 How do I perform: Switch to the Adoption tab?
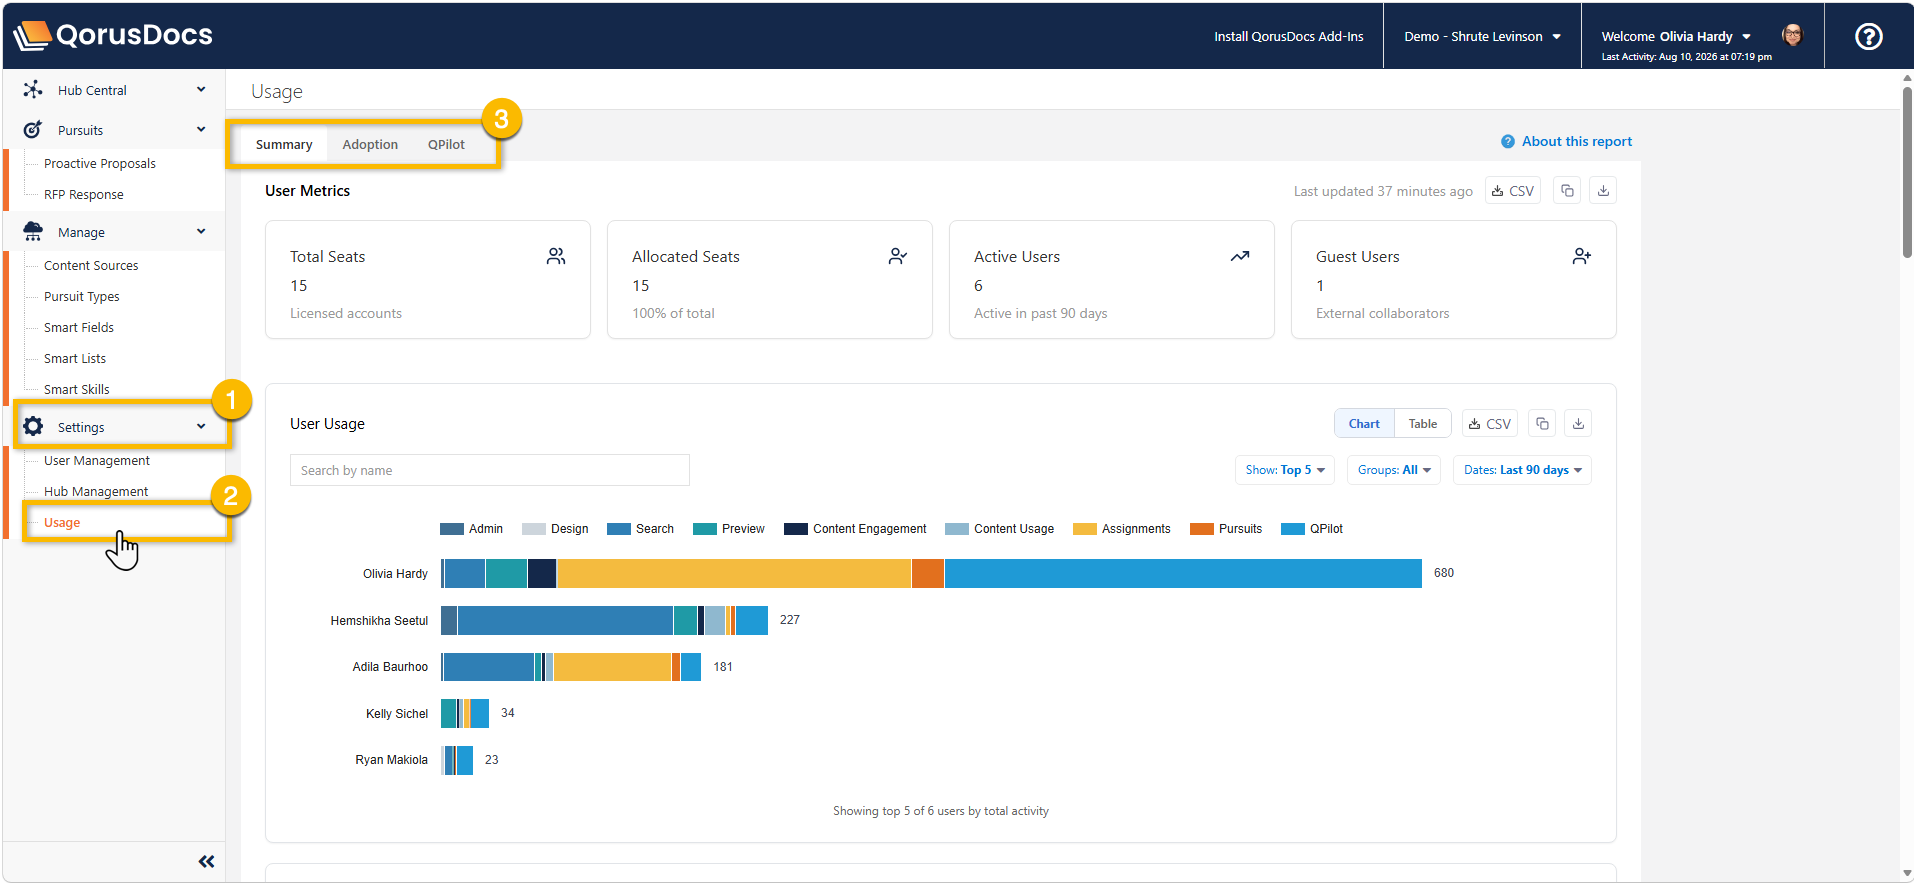(x=370, y=145)
